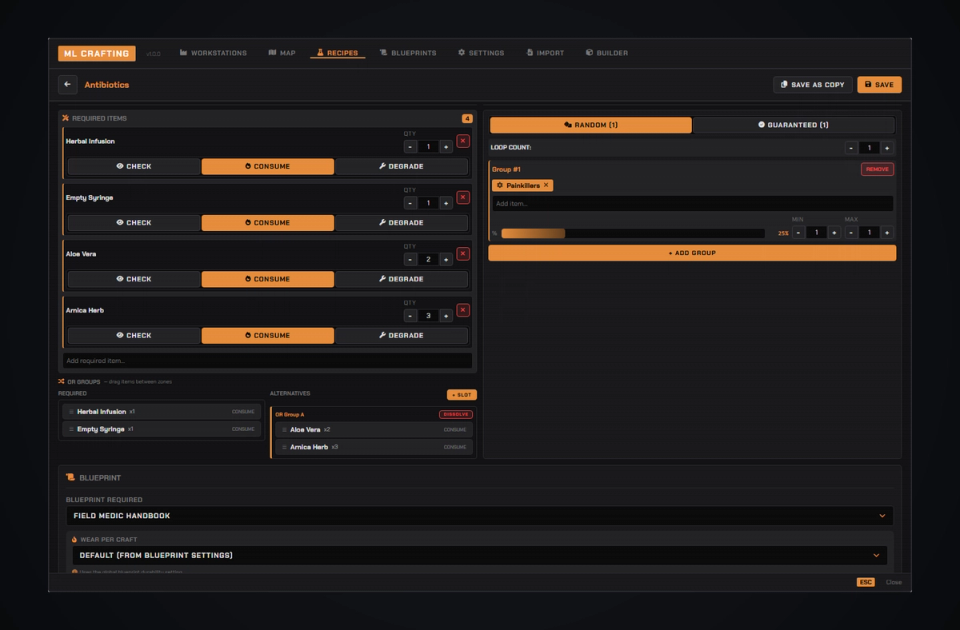Add a new random group
Image resolution: width=960 pixels, height=630 pixels.
click(692, 253)
